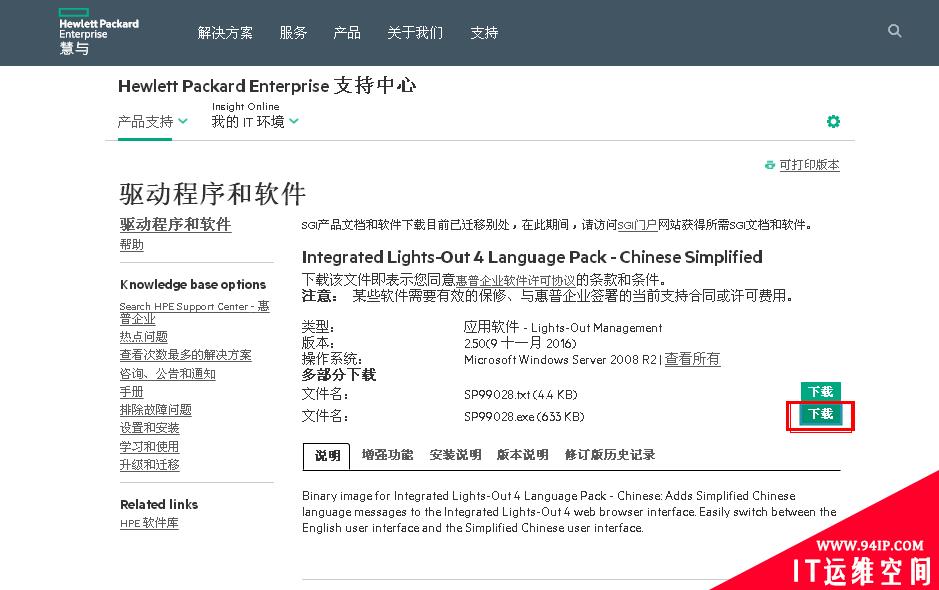Open the 服务 menu
This screenshot has width=939, height=590.
point(293,32)
